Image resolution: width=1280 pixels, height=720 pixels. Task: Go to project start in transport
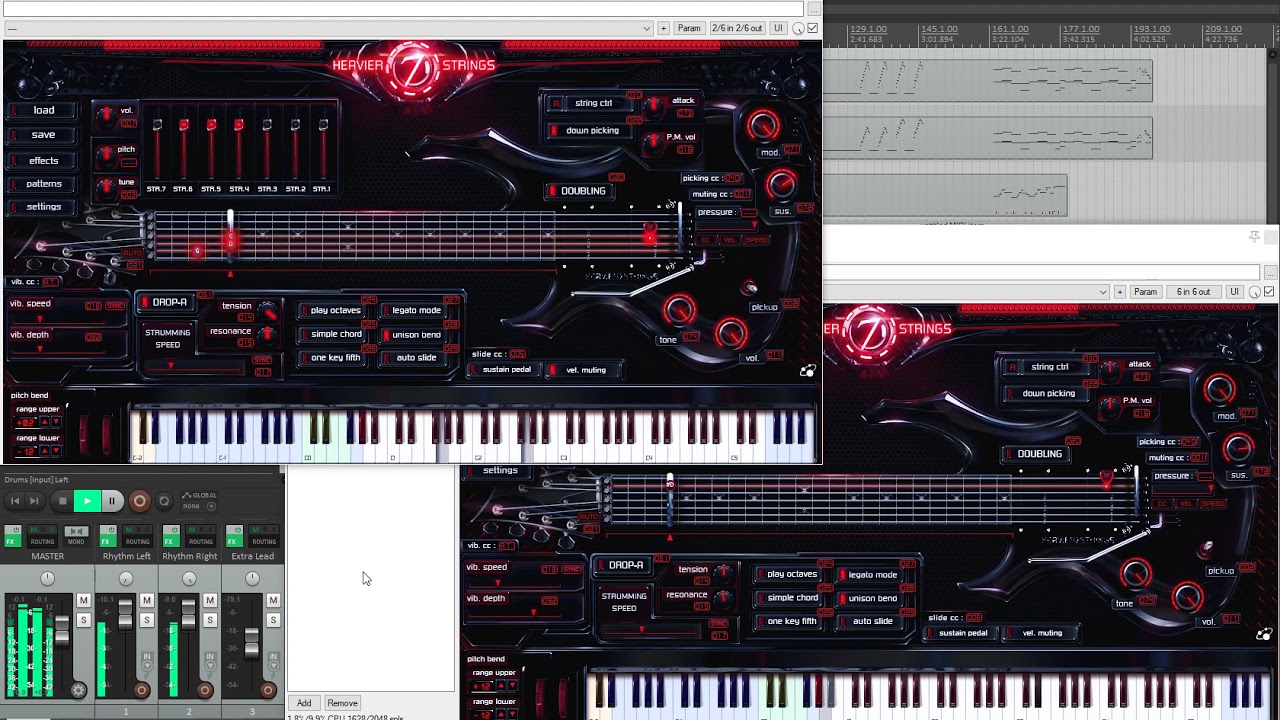15,501
